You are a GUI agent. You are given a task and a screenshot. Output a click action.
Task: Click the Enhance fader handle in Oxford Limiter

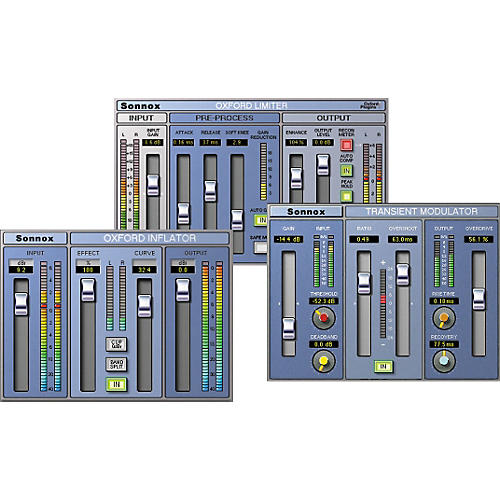pyautogui.click(x=296, y=178)
